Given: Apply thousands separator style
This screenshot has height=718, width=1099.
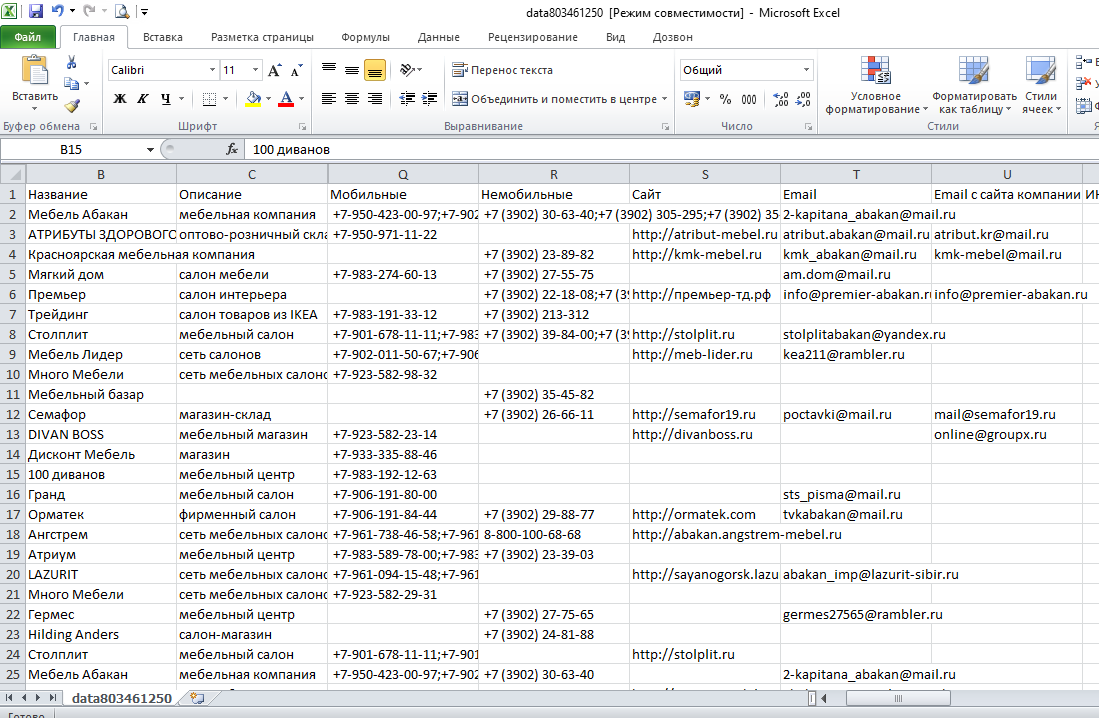Looking at the screenshot, I should (x=749, y=99).
